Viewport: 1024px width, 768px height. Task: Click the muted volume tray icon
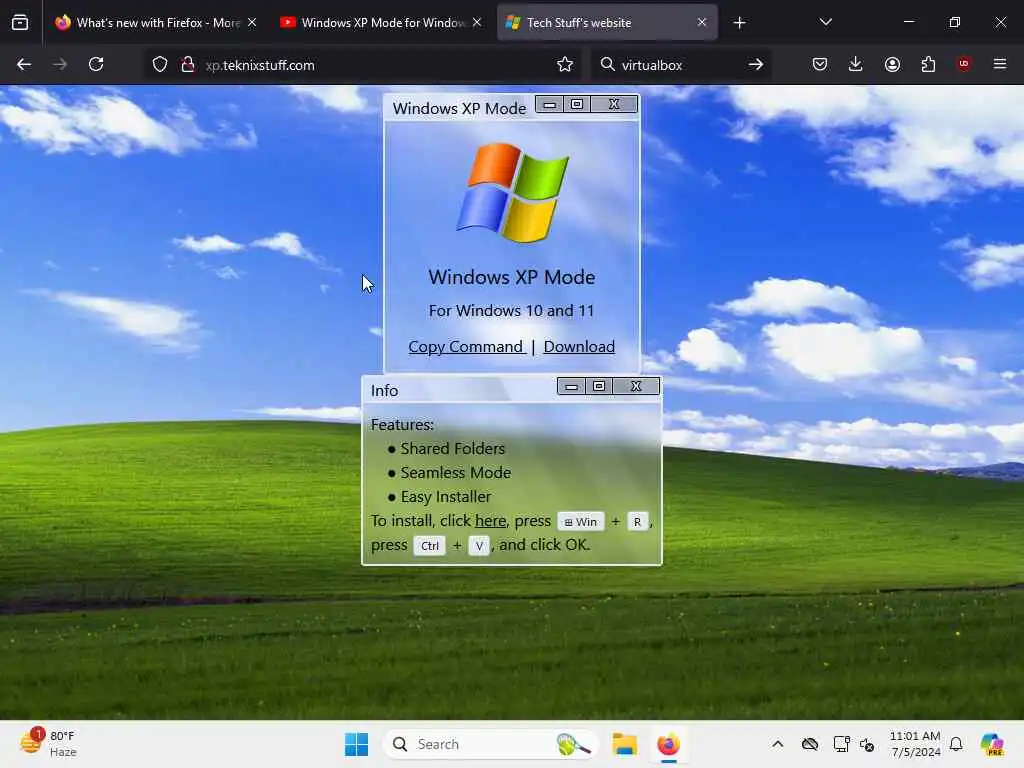point(867,744)
